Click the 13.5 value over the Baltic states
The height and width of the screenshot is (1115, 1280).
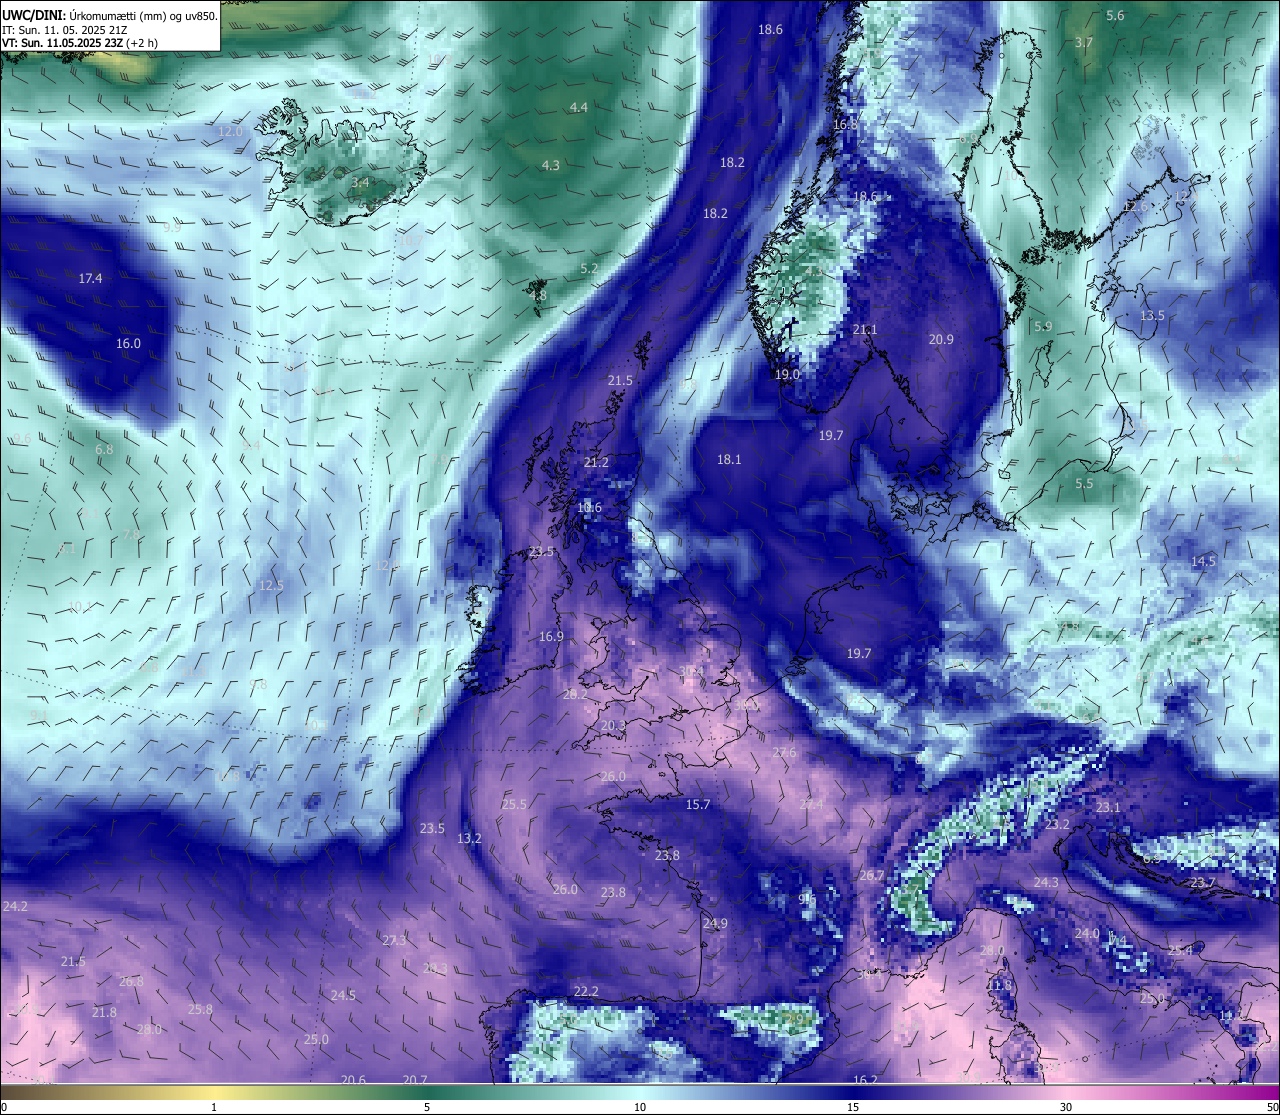pyautogui.click(x=1152, y=315)
